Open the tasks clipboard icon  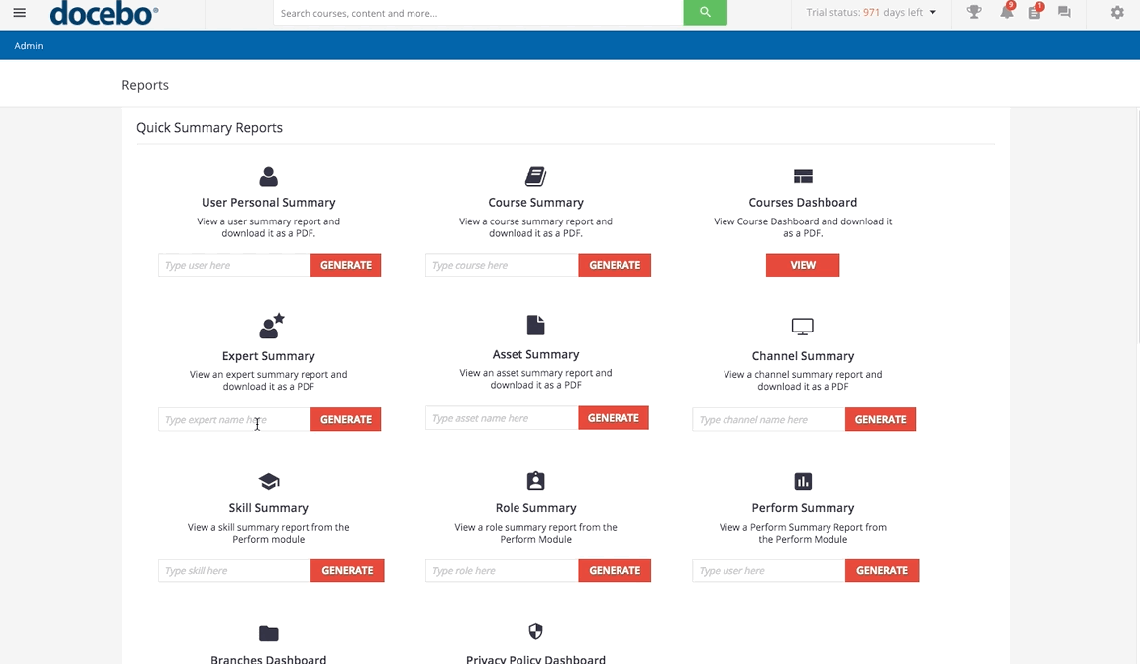[x=1034, y=13]
